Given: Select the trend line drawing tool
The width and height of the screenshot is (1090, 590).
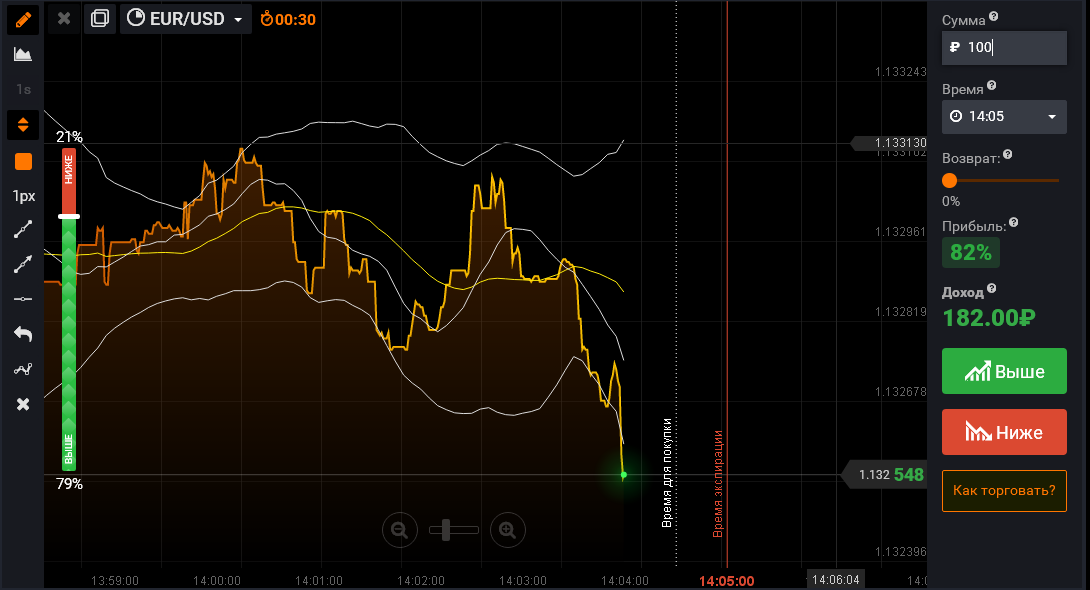Looking at the screenshot, I should click(23, 230).
